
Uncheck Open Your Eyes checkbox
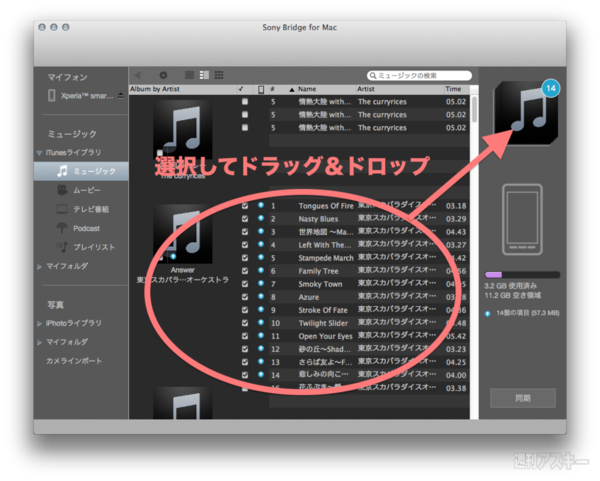coord(245,336)
